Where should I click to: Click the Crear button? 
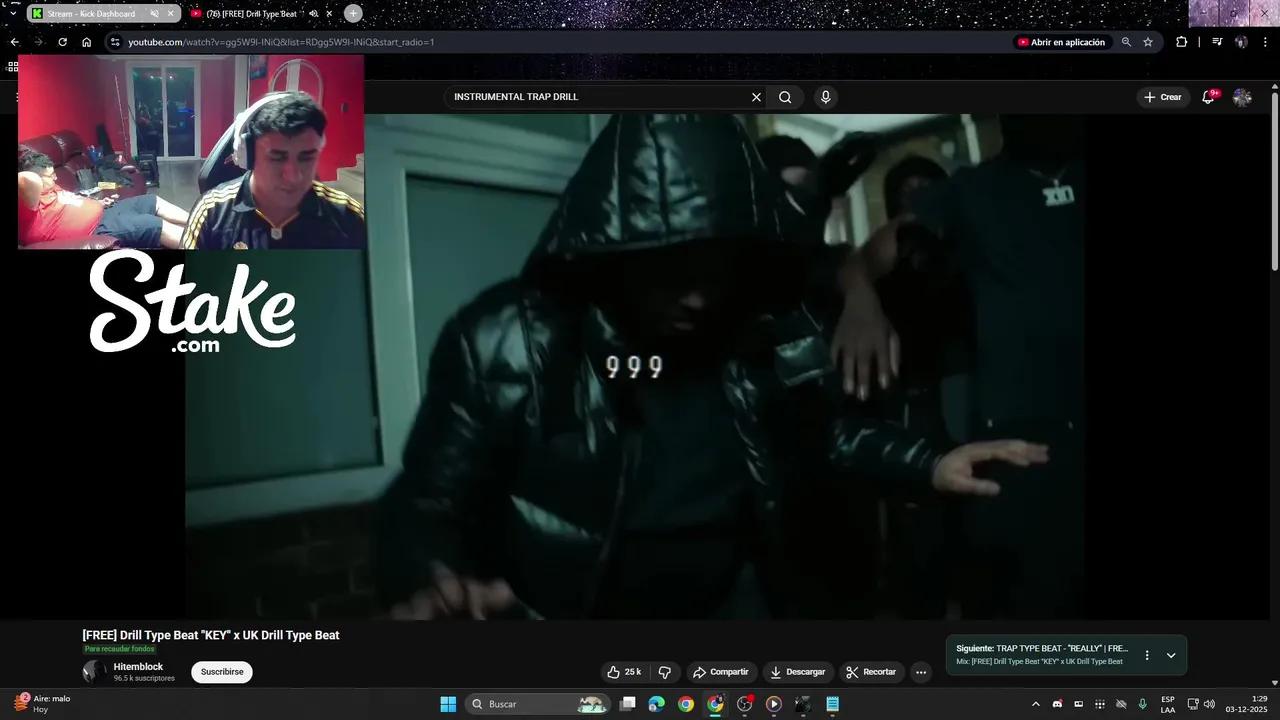pyautogui.click(x=1163, y=97)
